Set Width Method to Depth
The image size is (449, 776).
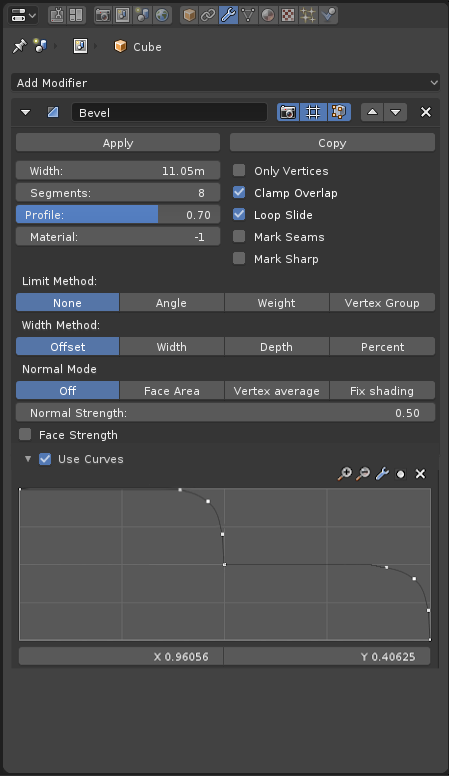point(277,346)
